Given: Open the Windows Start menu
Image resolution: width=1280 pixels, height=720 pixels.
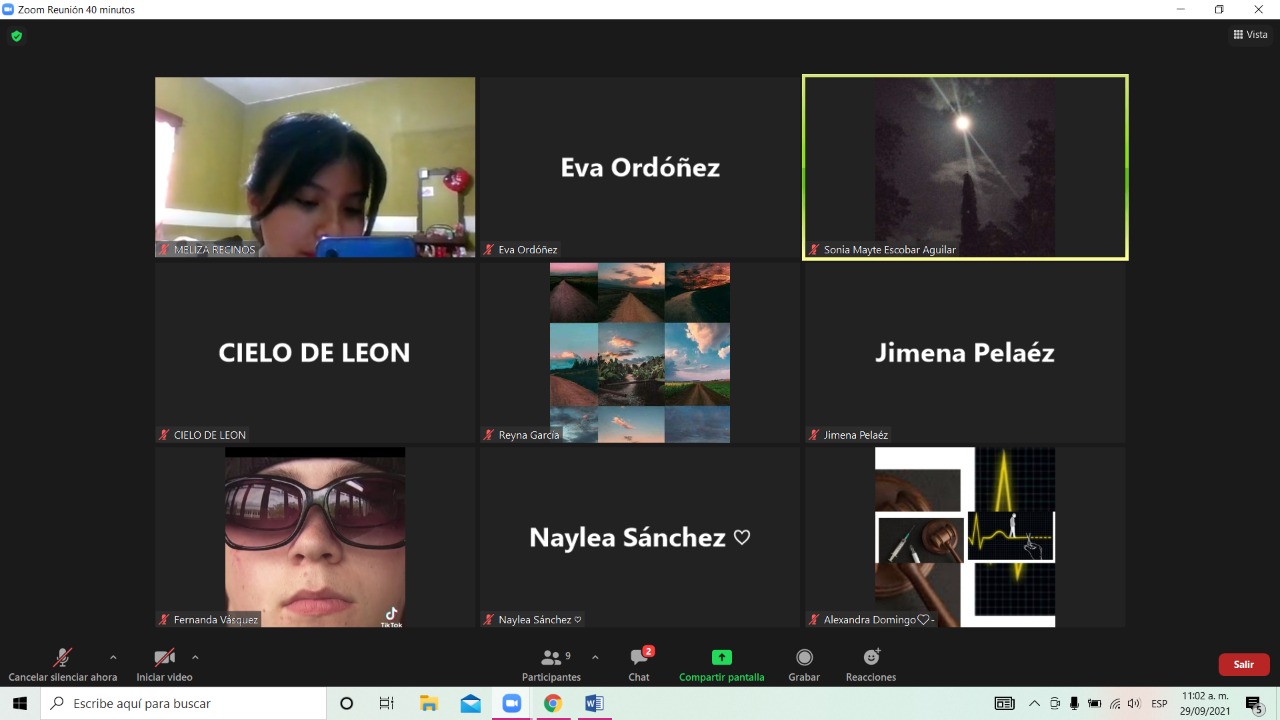Looking at the screenshot, I should tap(20, 704).
